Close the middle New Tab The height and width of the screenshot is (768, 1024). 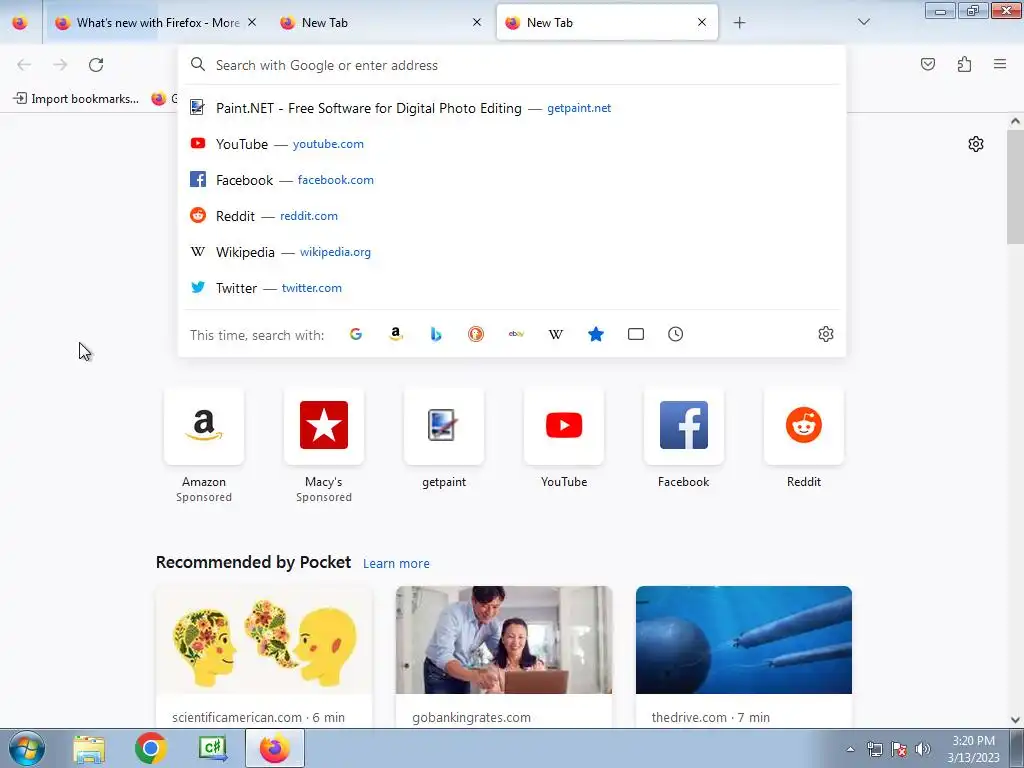click(x=477, y=22)
